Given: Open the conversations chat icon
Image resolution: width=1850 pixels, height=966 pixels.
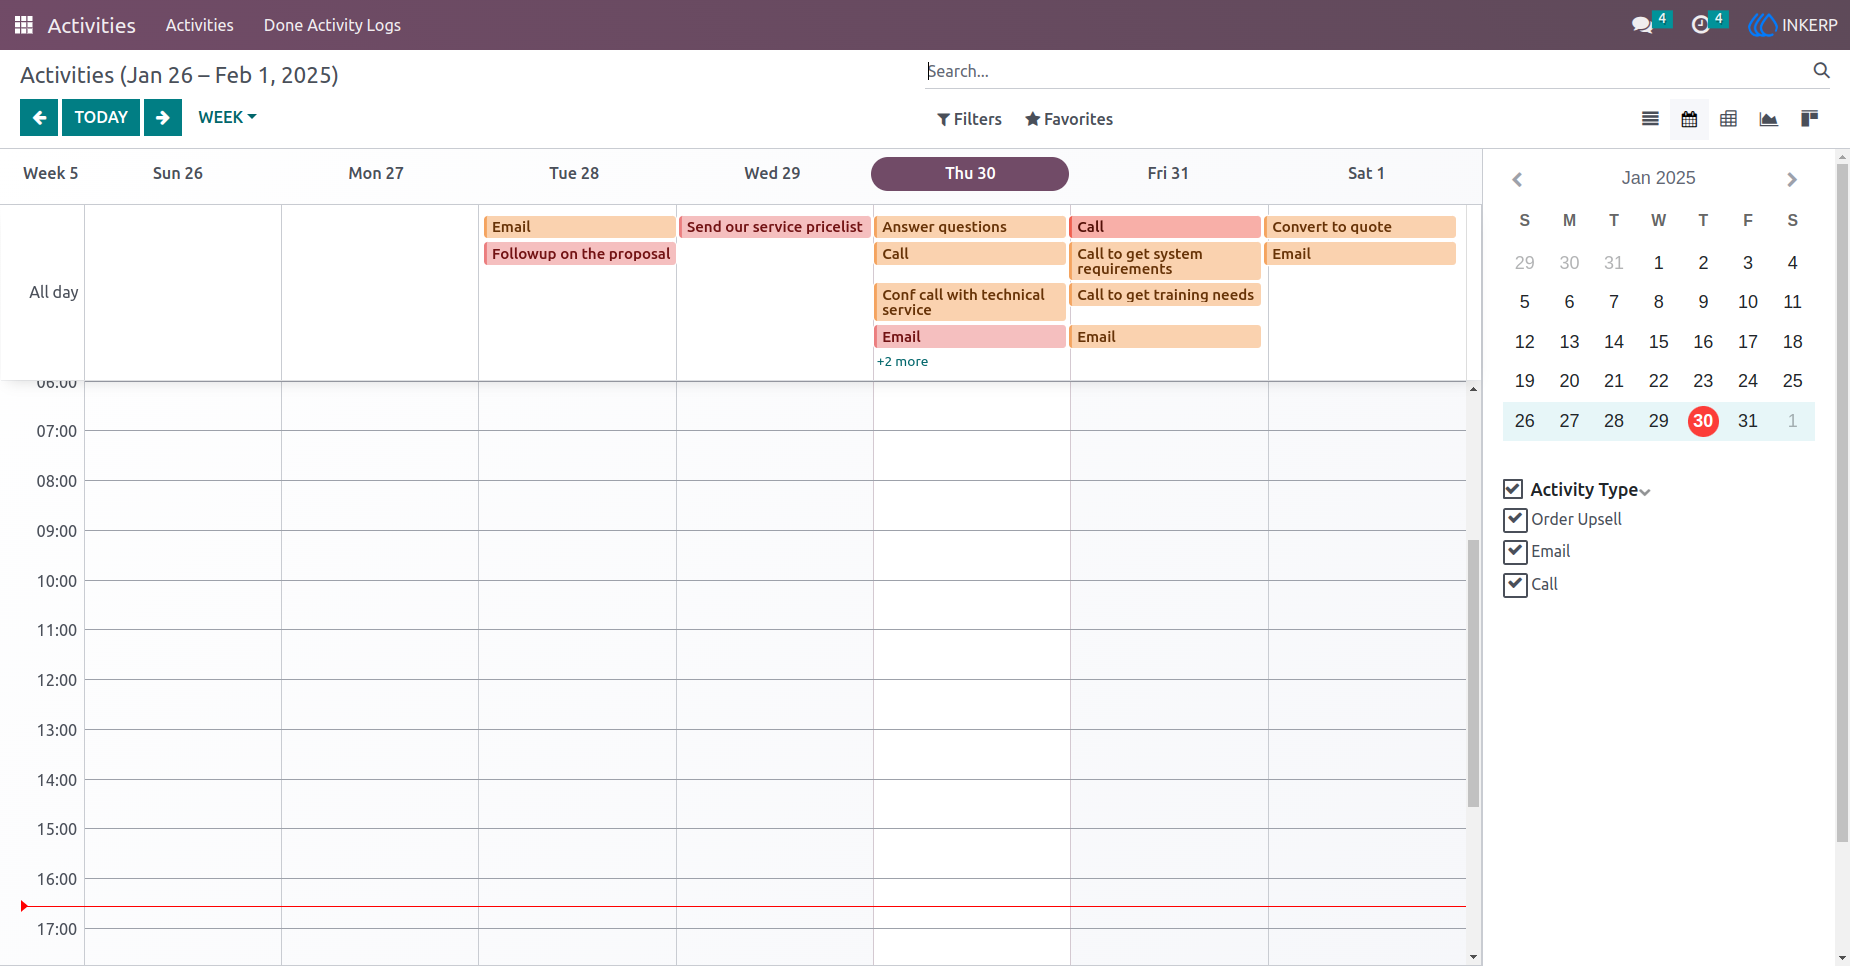Looking at the screenshot, I should click(1642, 25).
